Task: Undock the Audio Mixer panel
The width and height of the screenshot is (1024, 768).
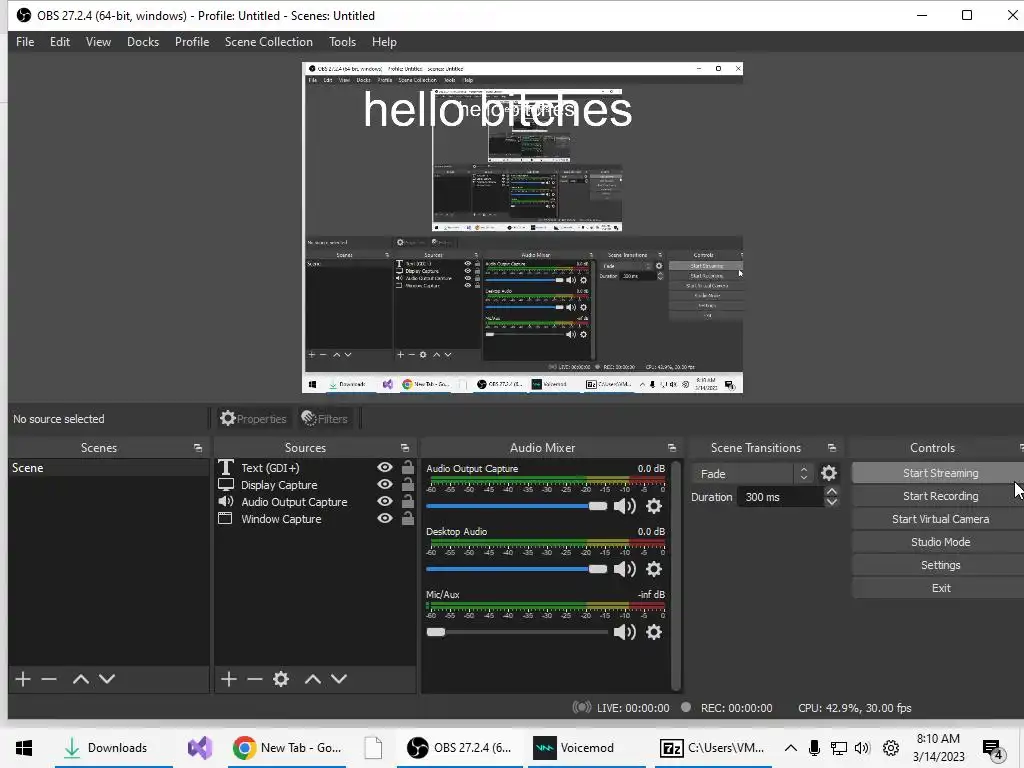Action: point(672,448)
